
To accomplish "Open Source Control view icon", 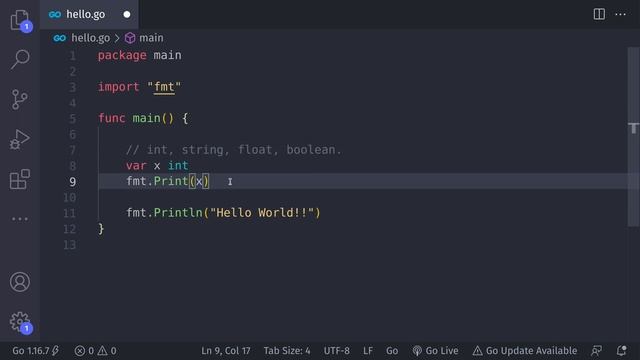I will coord(20,99).
